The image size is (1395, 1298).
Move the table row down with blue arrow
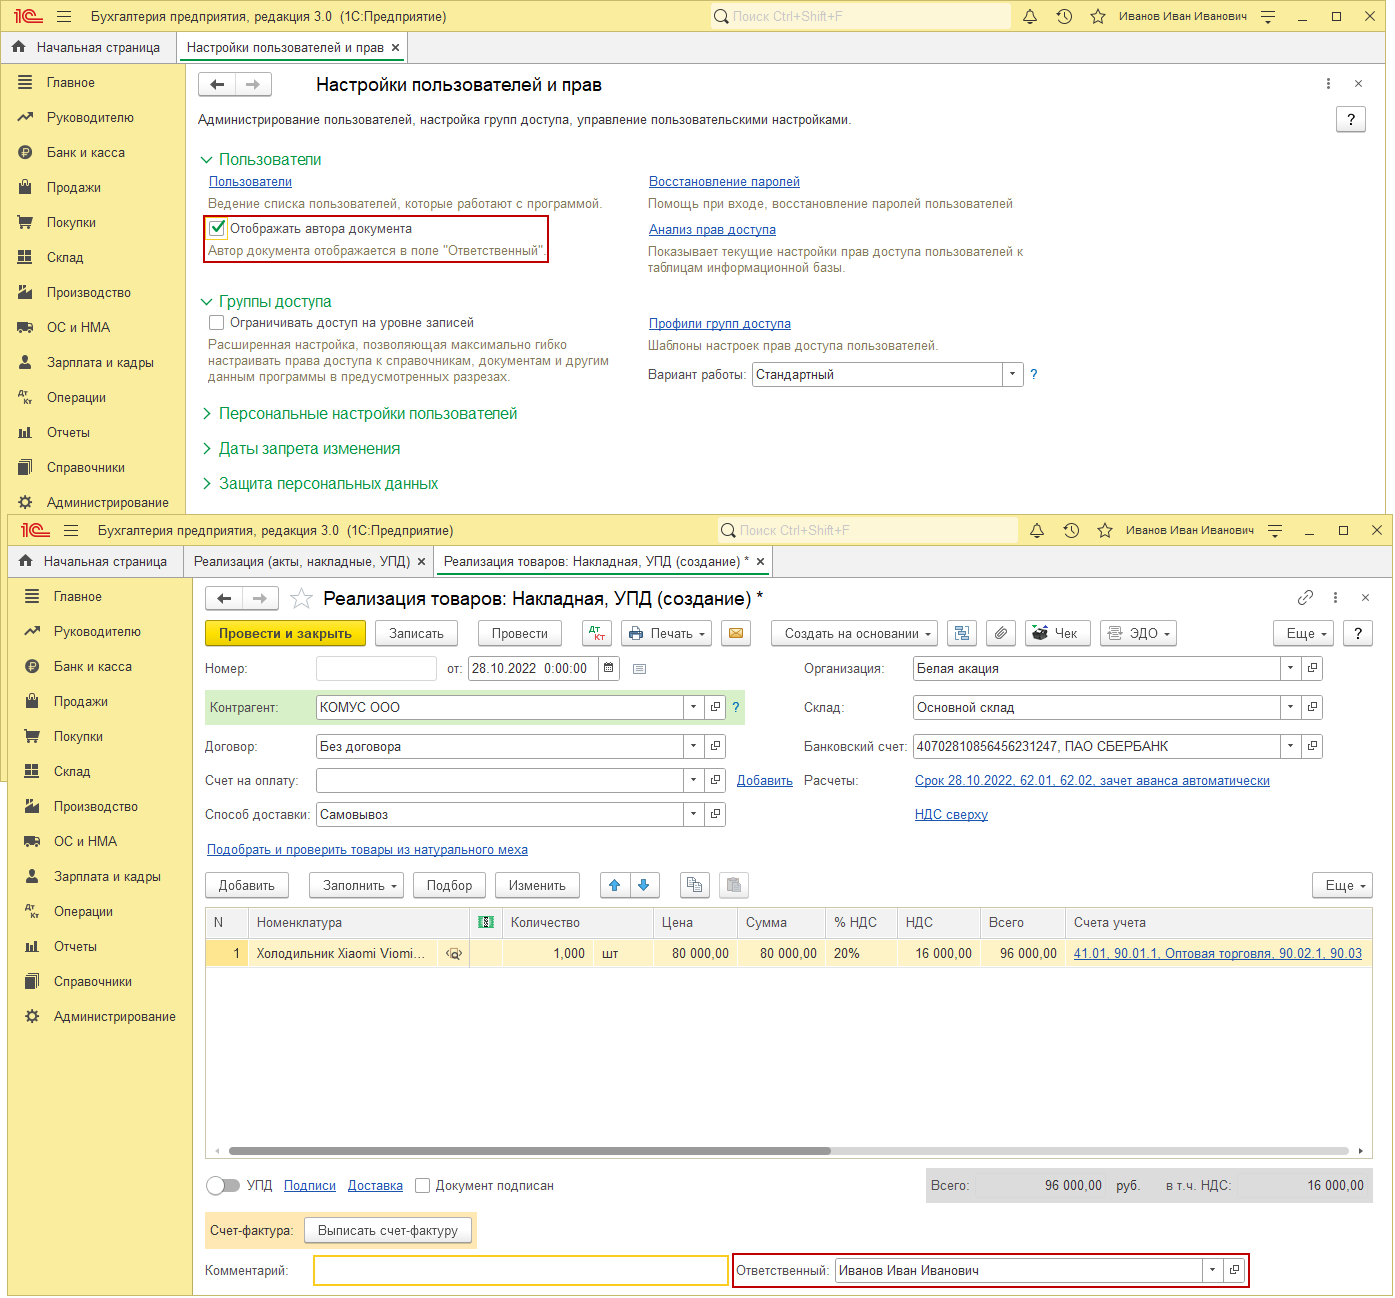(x=643, y=885)
